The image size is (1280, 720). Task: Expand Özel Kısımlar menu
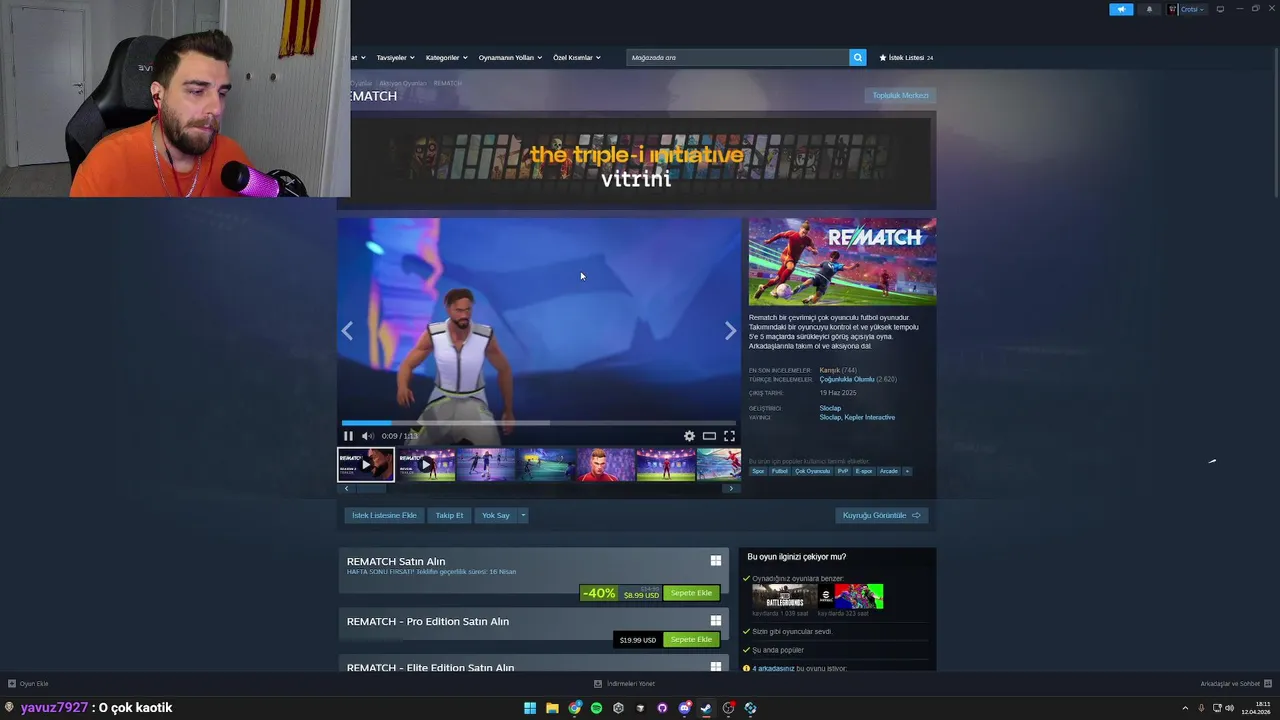coord(577,58)
